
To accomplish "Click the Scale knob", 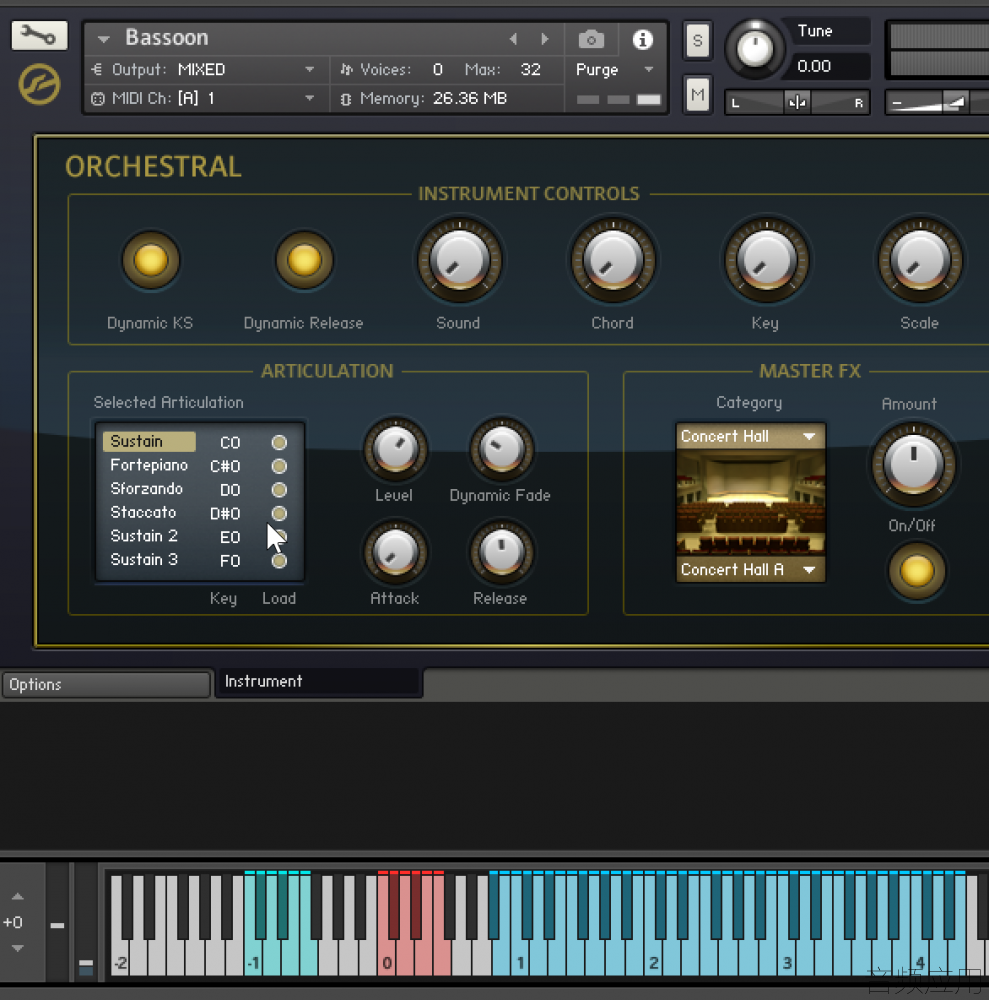I will click(920, 260).
